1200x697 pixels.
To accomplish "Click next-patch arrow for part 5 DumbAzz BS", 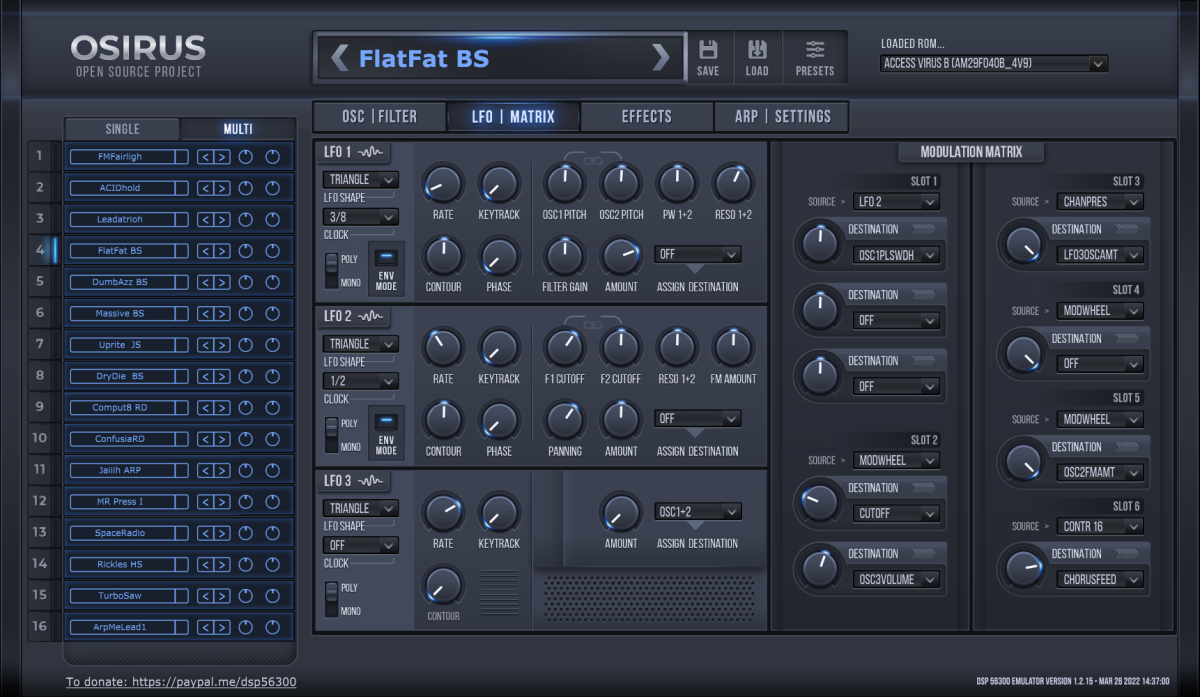I will coord(222,282).
